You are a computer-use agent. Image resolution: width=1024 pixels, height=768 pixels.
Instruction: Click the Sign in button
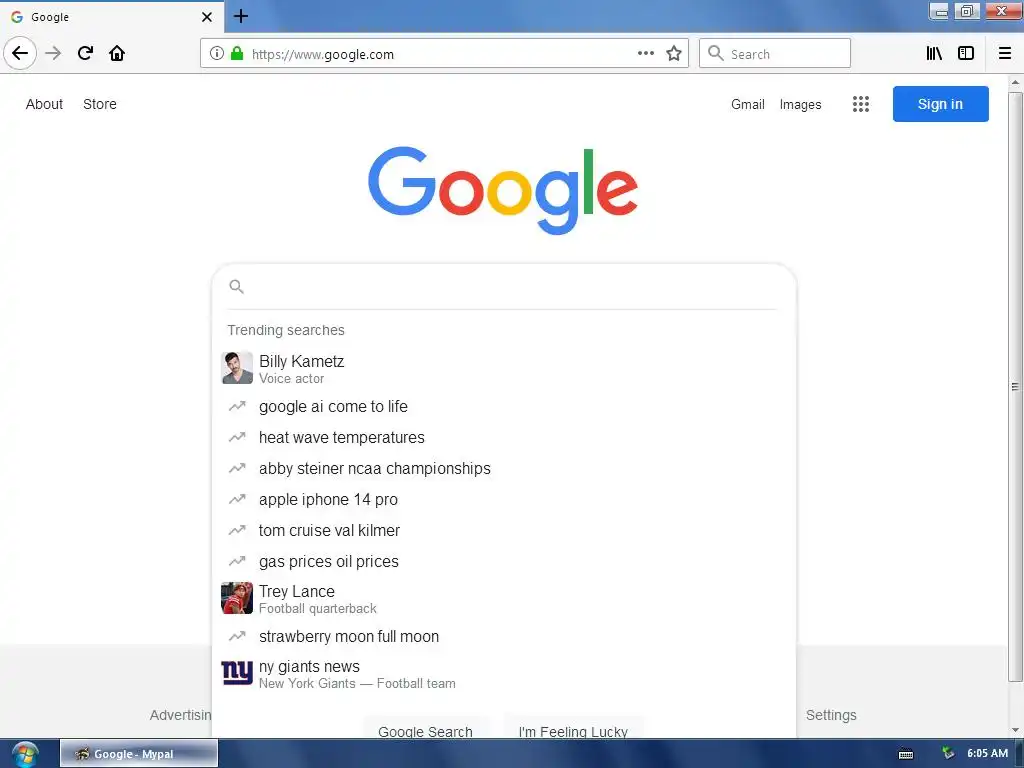[x=940, y=104]
